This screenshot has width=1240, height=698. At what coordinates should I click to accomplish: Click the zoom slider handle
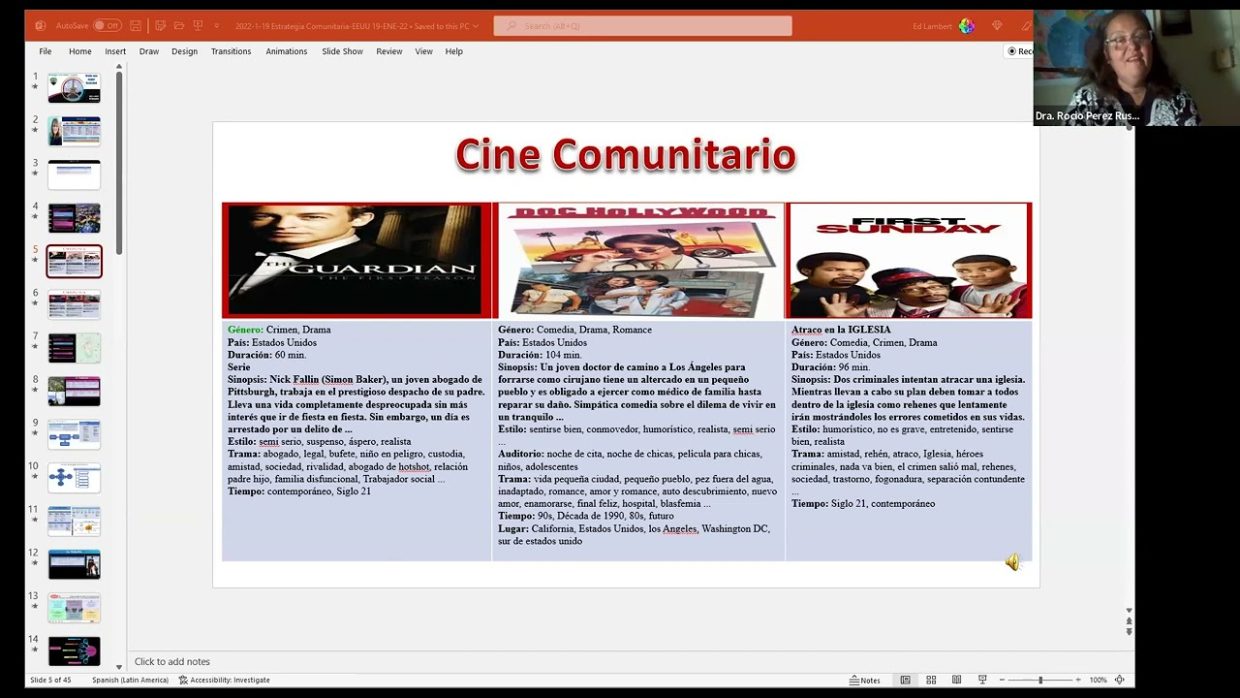[x=1040, y=680]
